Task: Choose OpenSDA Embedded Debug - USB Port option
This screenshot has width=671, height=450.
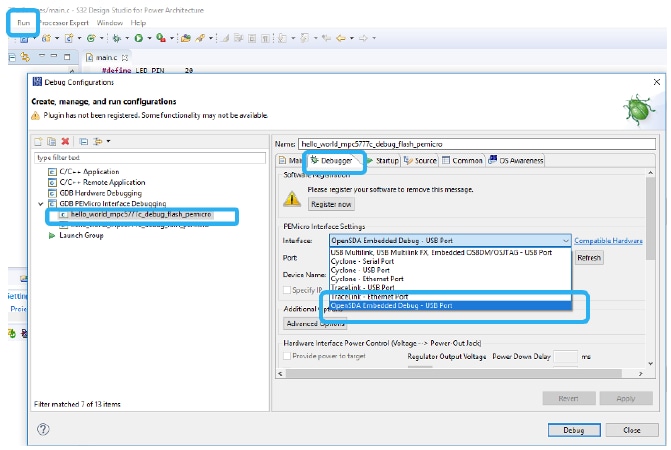Action: pos(394,305)
